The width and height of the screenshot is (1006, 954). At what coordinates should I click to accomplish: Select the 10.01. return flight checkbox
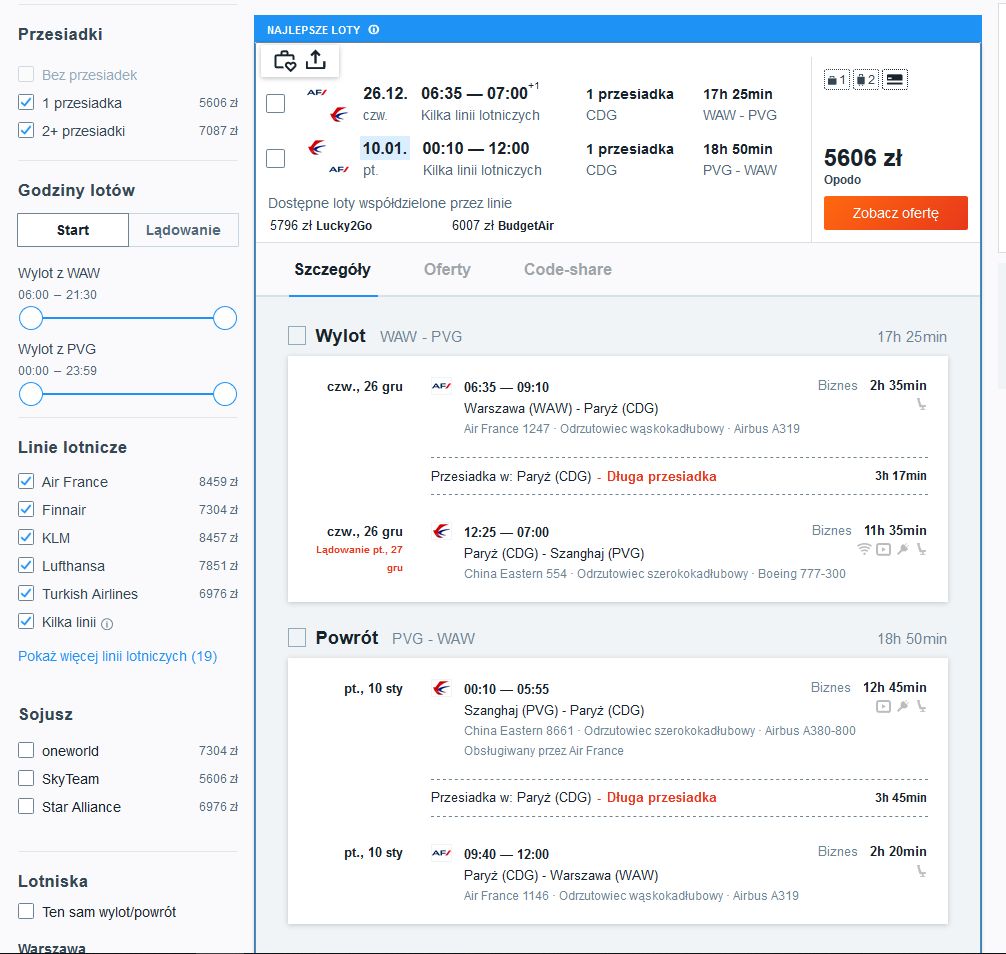click(x=275, y=158)
